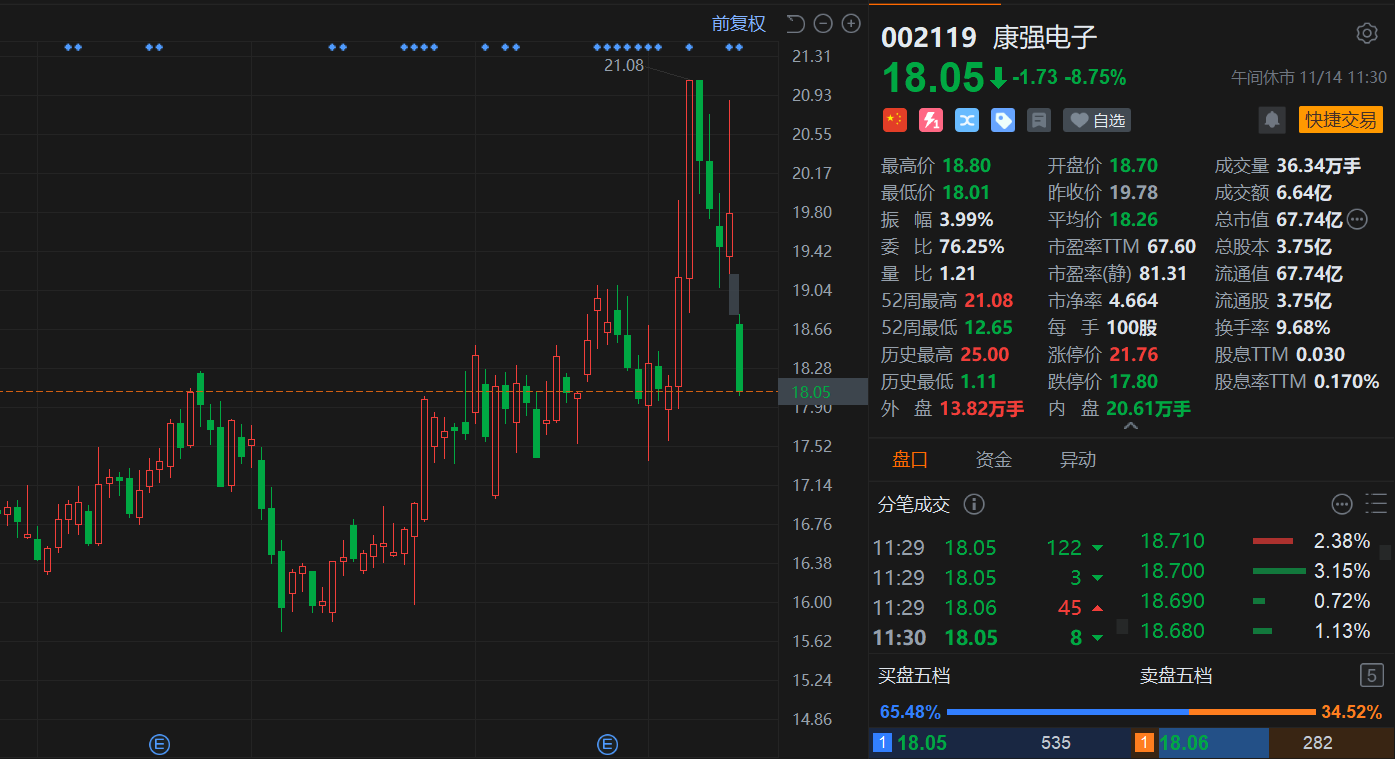Change the order book depth with the 5 box
The image size is (1395, 759).
tap(1372, 675)
